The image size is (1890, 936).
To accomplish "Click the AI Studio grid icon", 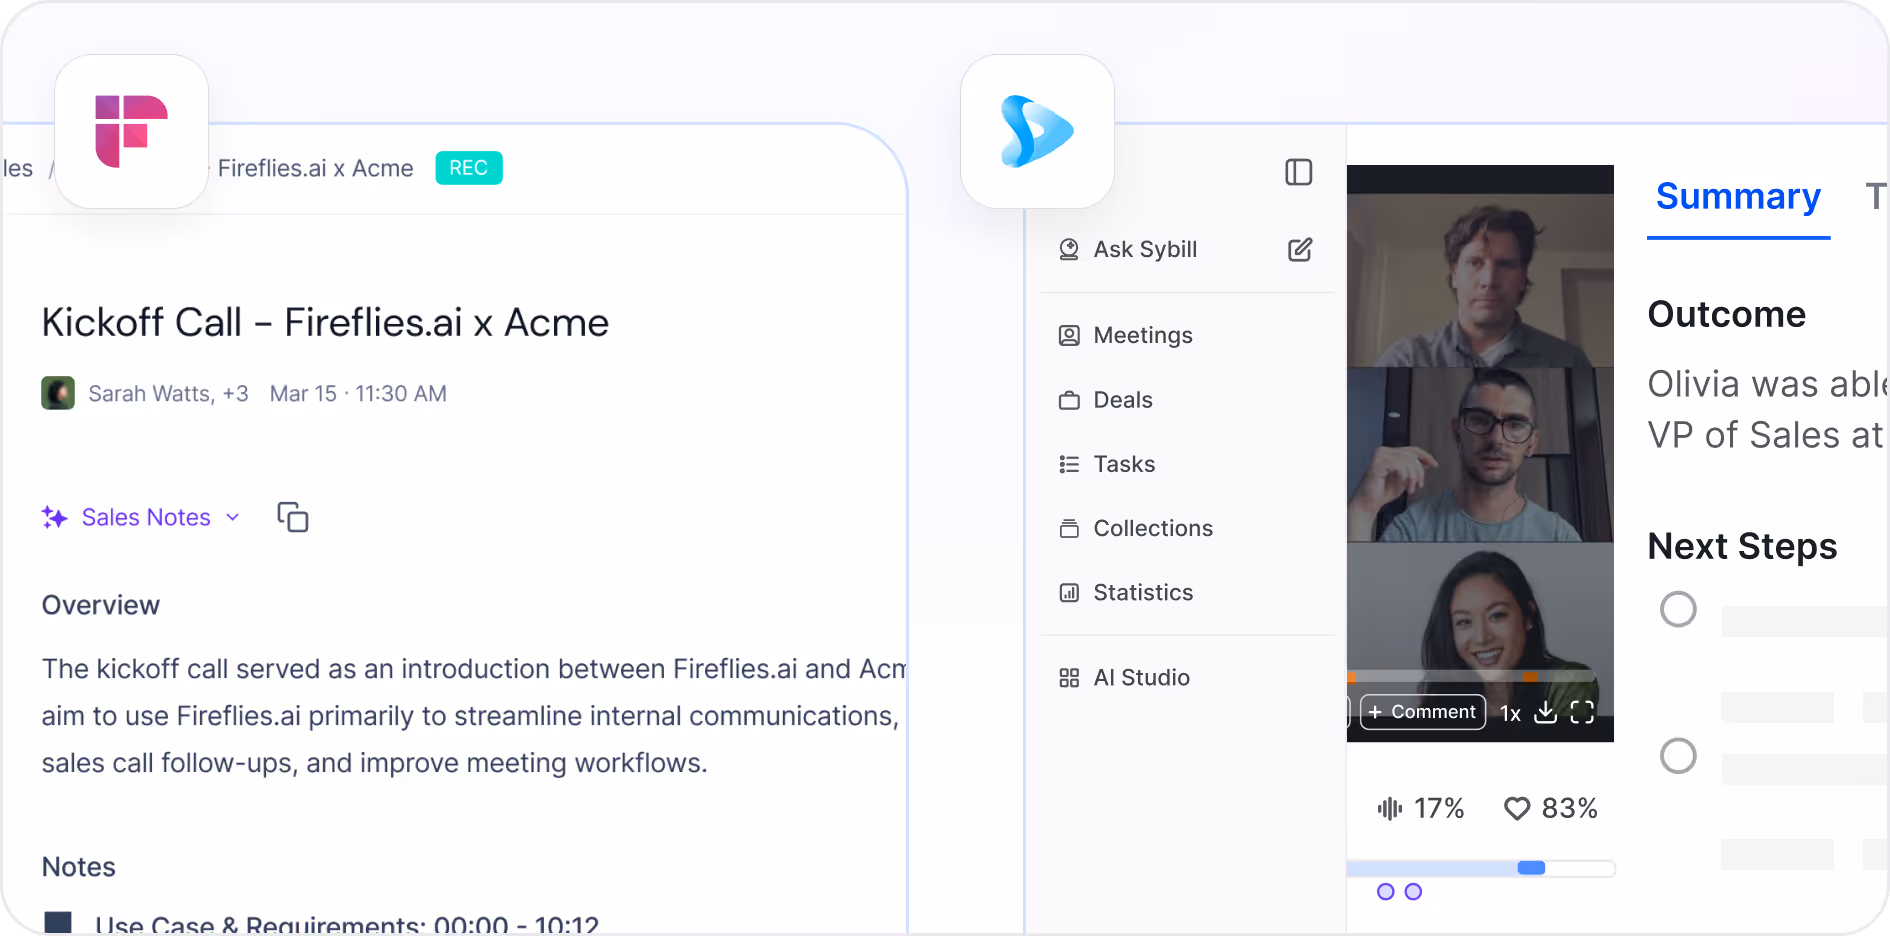I will pos(1069,678).
